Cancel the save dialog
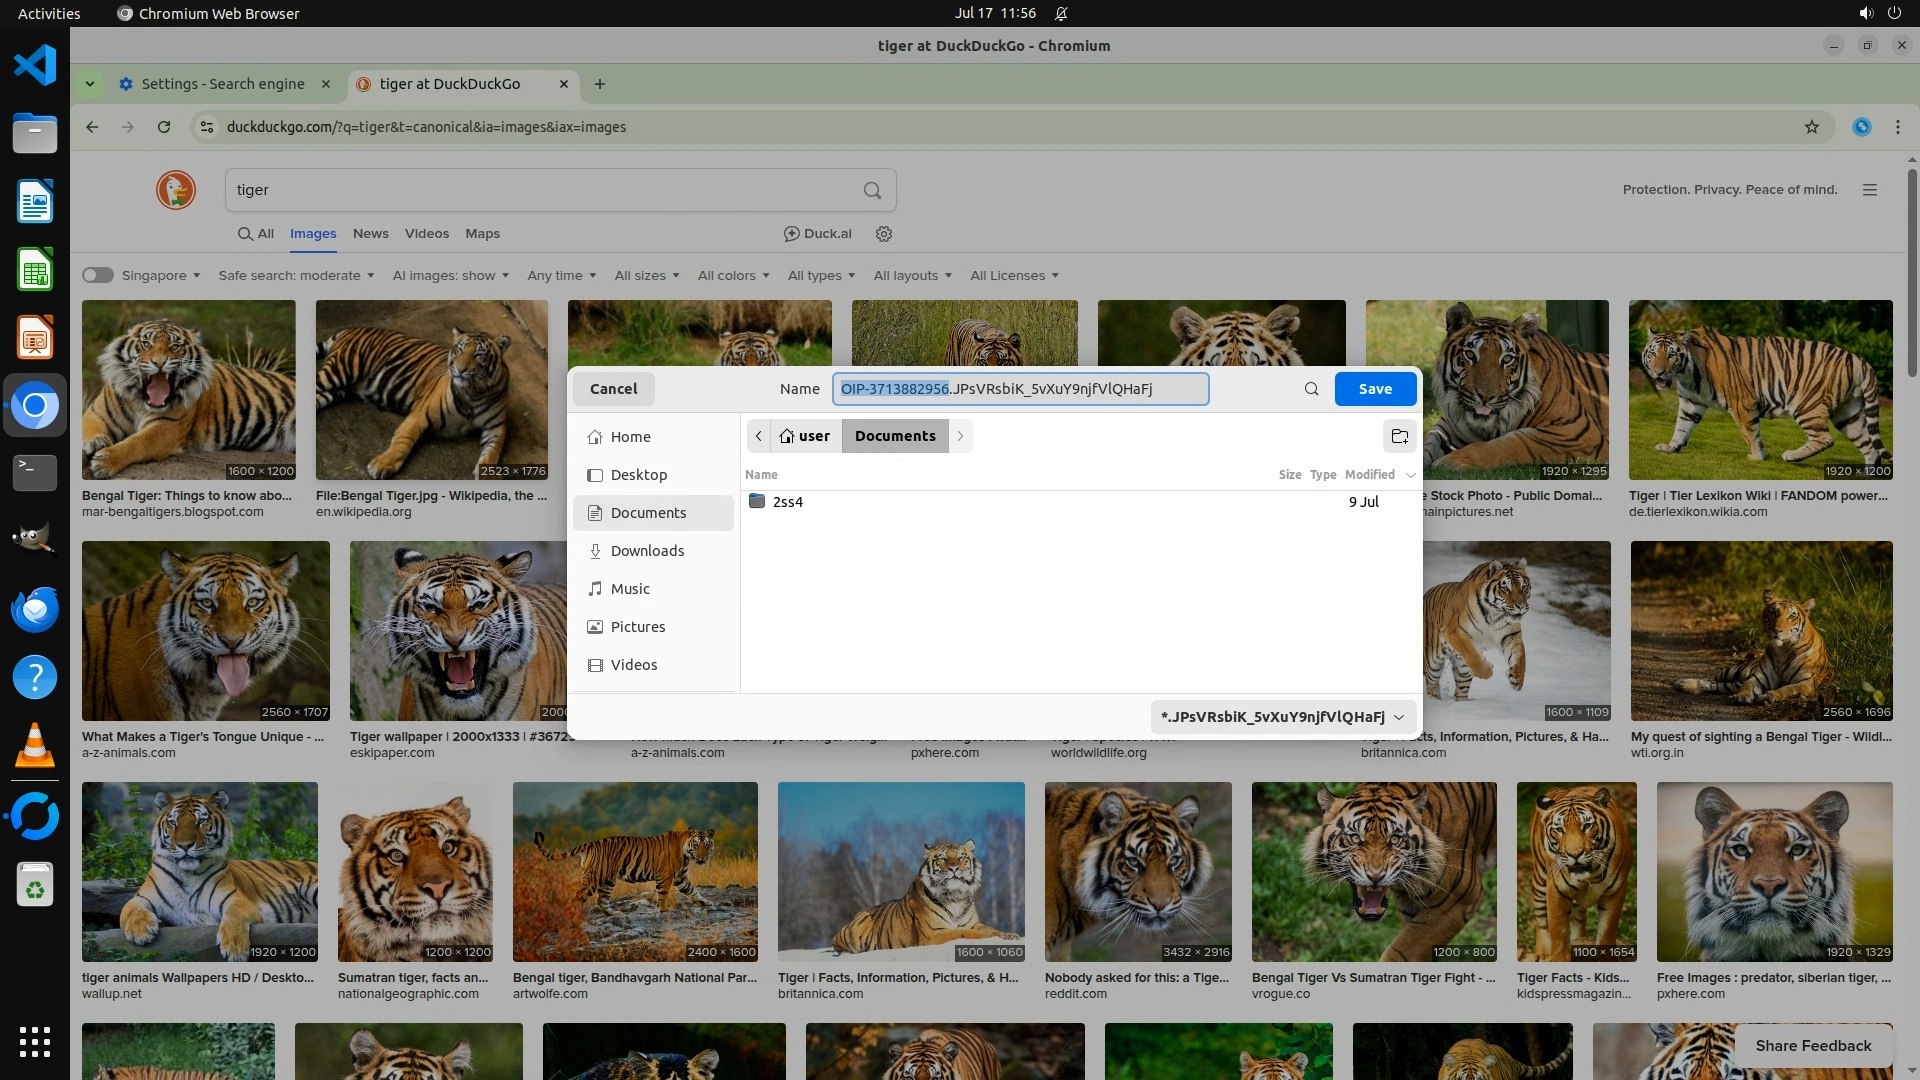Screen dimensions: 1920x1080 (x=613, y=389)
